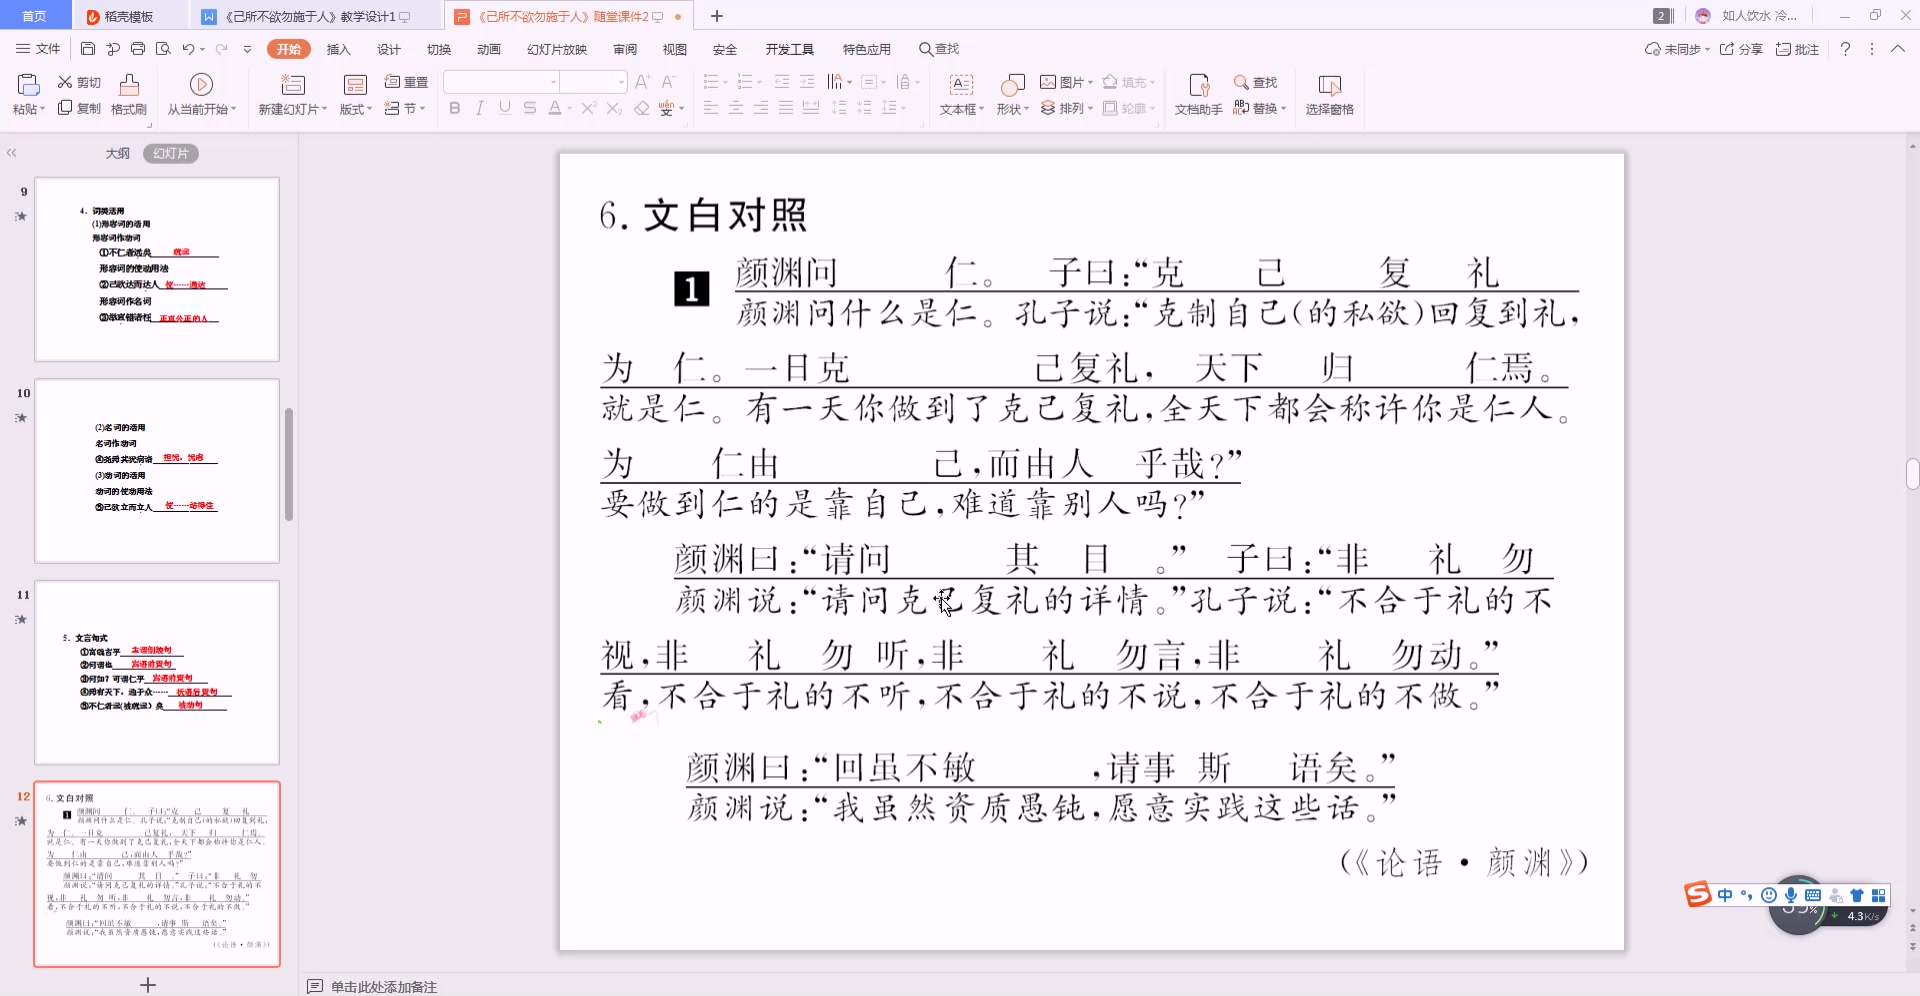Viewport: 1920px width, 996px height.
Task: Select slide 11 thumbnail
Action: coord(157,672)
